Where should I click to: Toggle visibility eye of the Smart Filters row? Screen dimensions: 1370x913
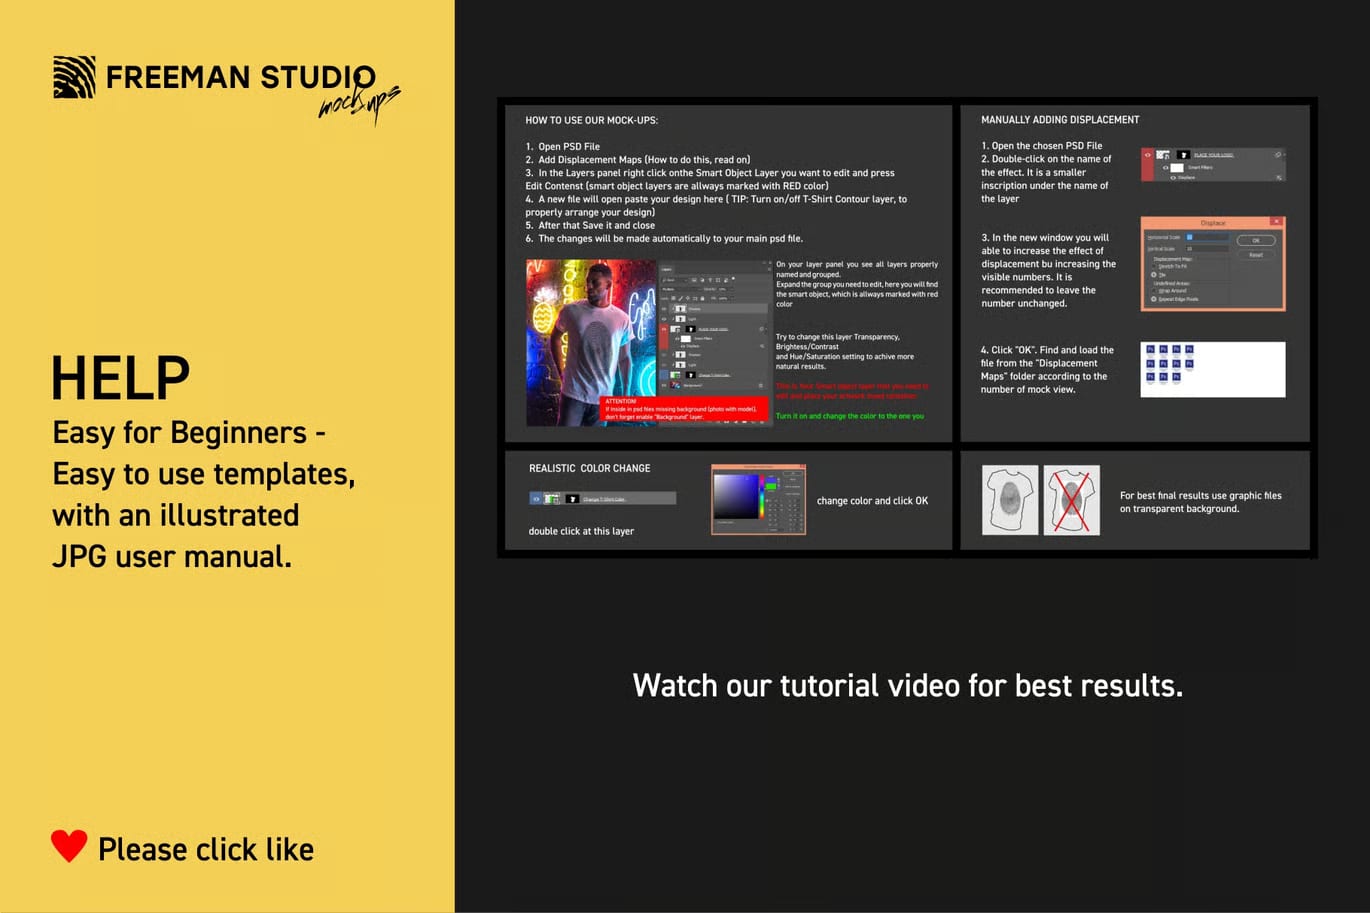(1165, 167)
